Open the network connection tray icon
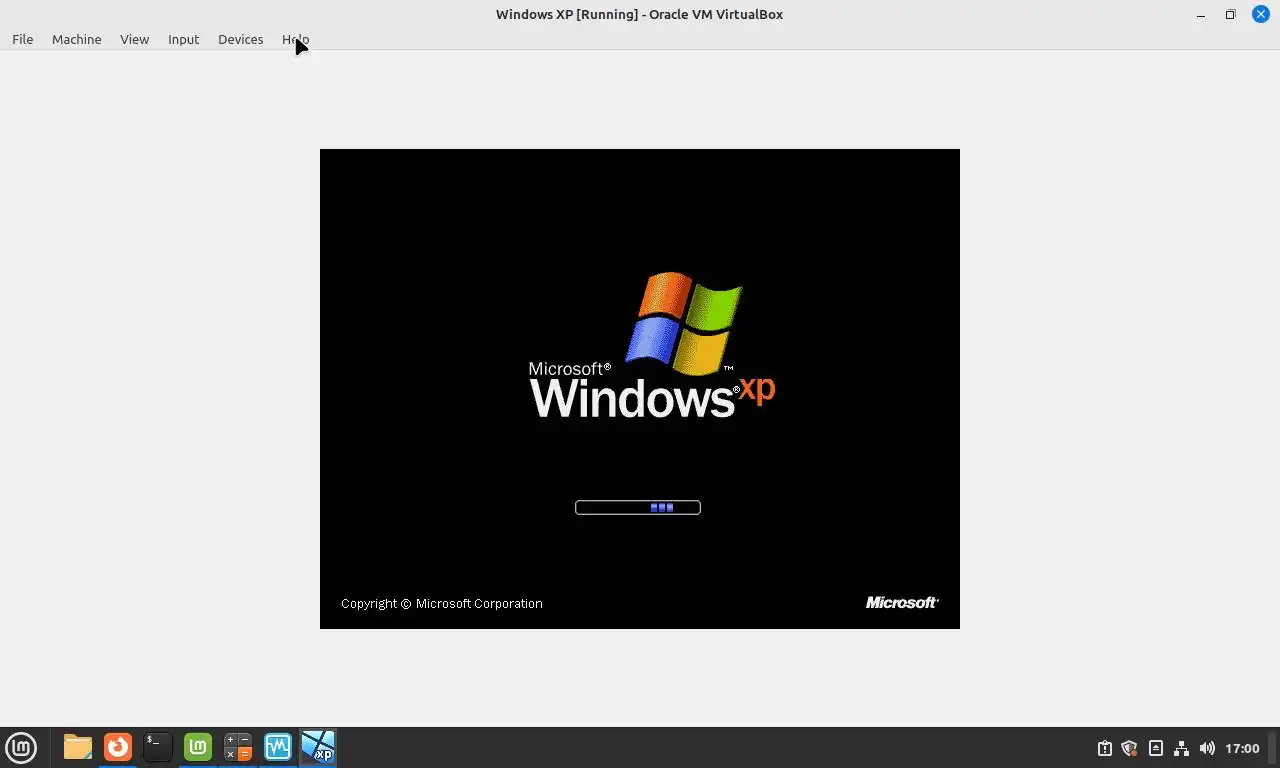The image size is (1280, 768). 1181,748
